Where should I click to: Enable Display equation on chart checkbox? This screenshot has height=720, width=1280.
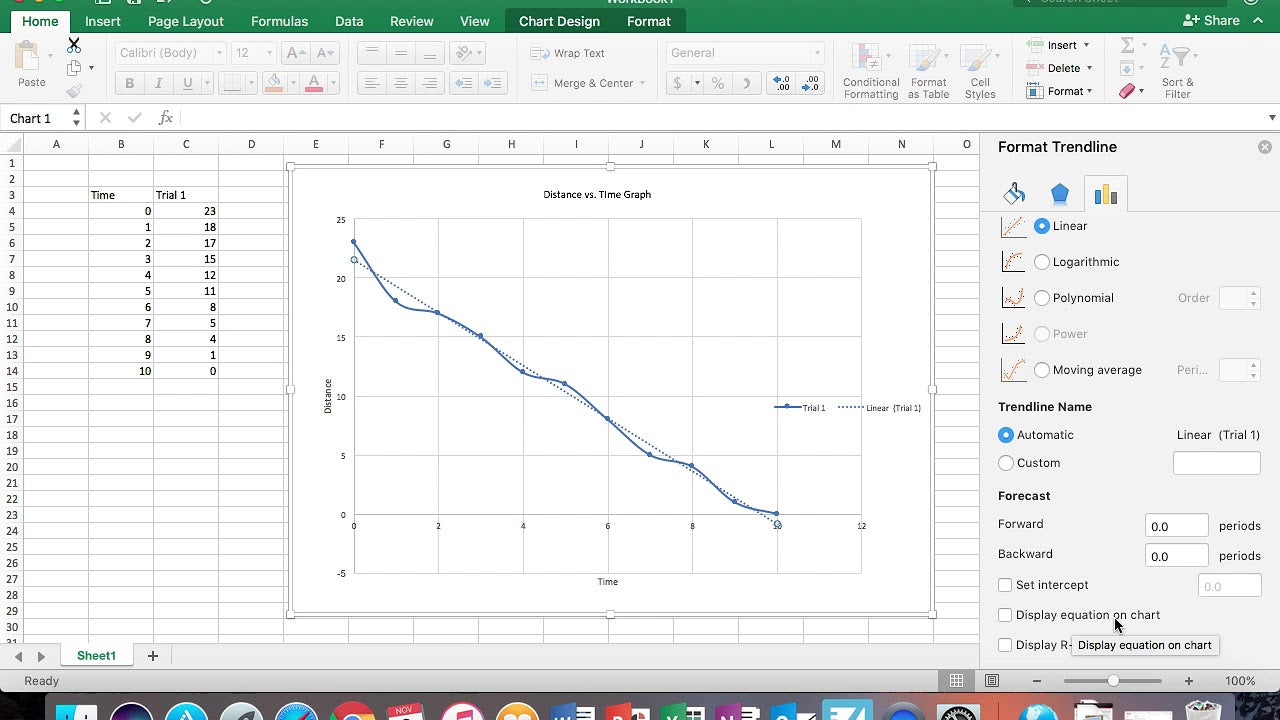point(1005,615)
